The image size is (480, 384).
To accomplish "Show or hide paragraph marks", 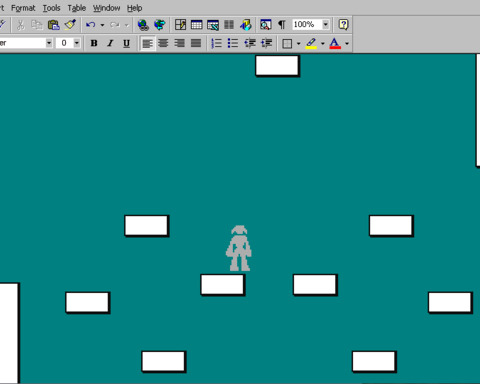I will [282, 25].
